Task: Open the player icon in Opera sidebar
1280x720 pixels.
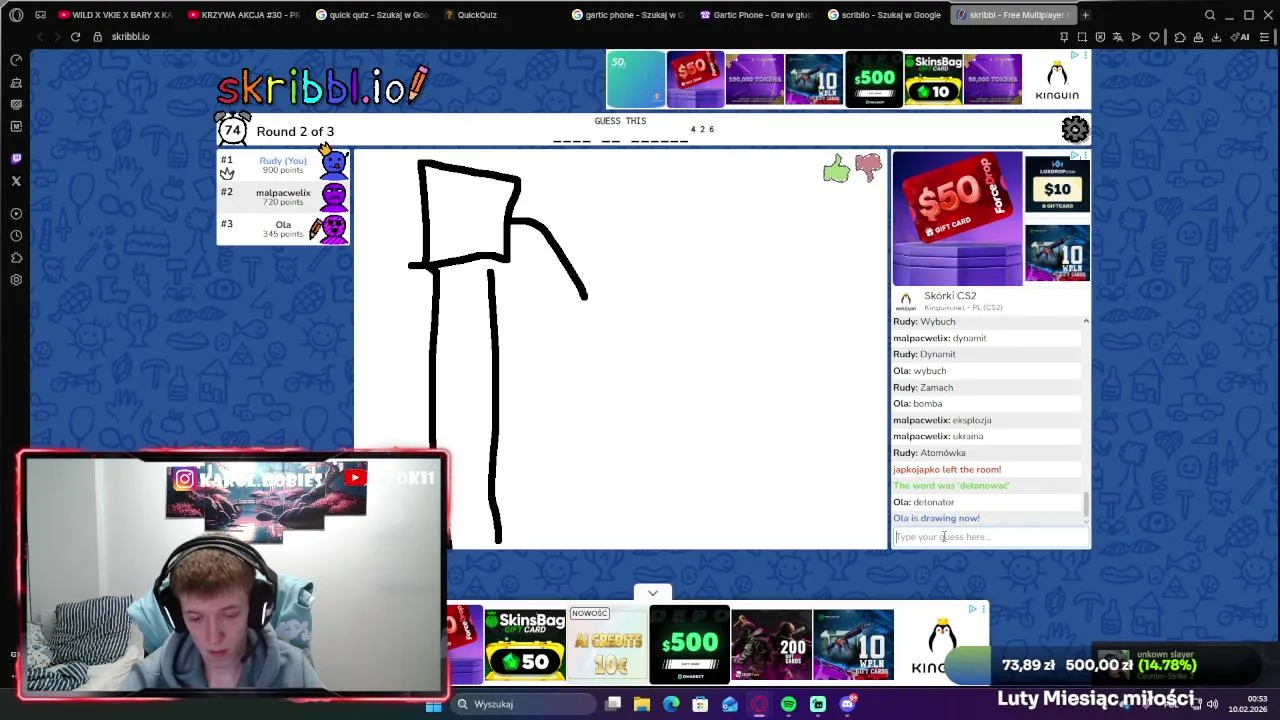Action: tap(16, 214)
